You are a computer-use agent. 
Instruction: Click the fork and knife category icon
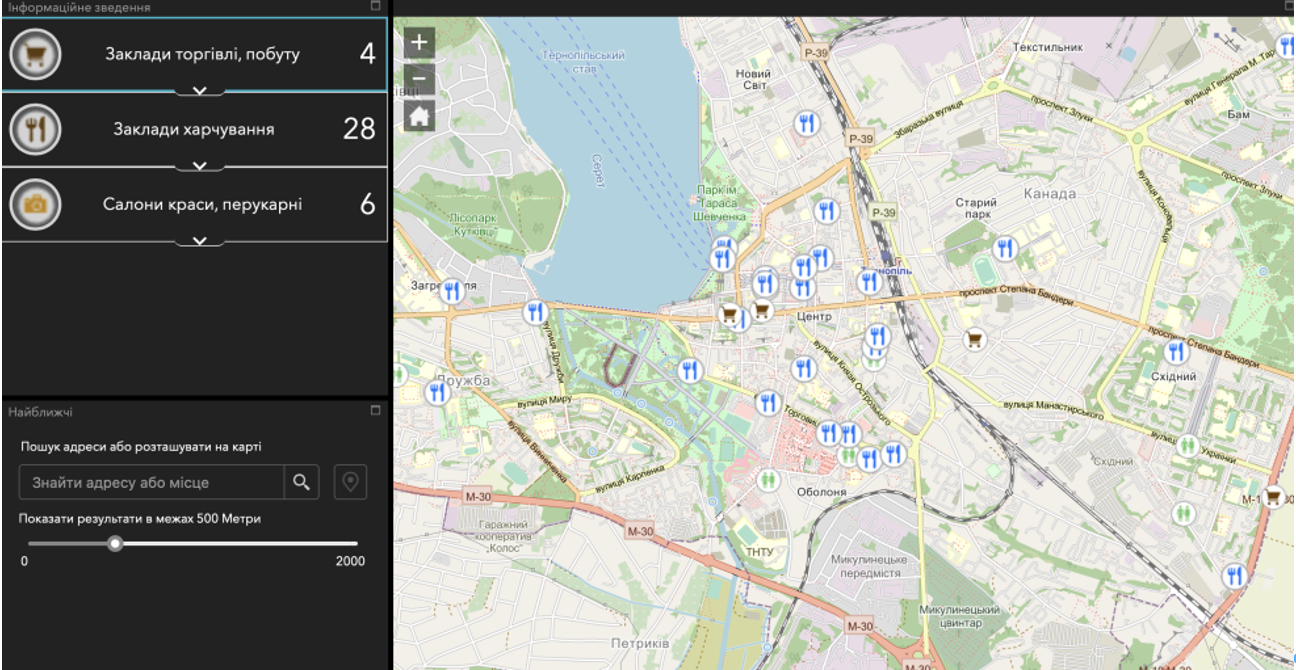36,129
